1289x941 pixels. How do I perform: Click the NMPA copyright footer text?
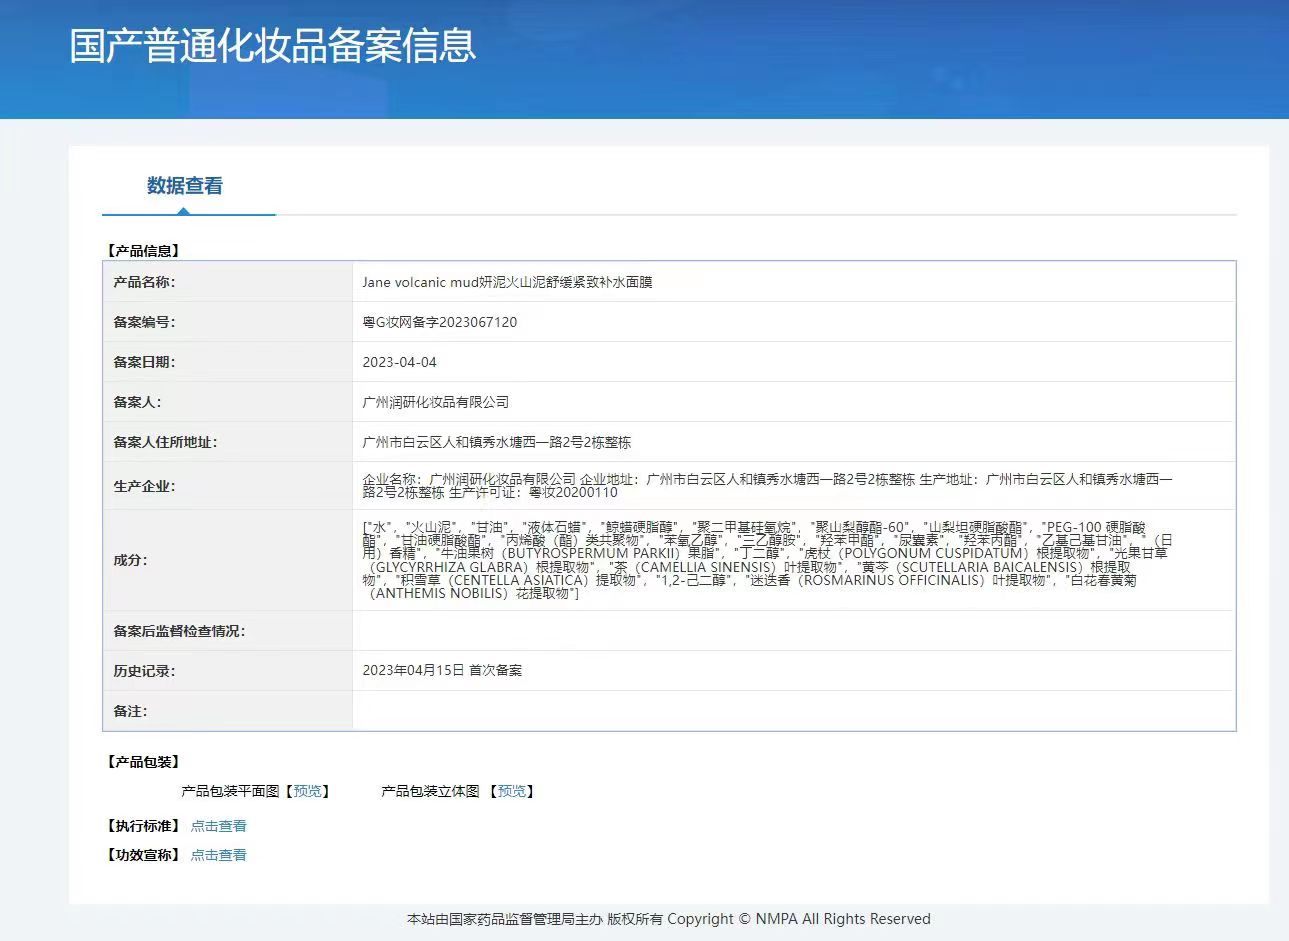[x=668, y=919]
